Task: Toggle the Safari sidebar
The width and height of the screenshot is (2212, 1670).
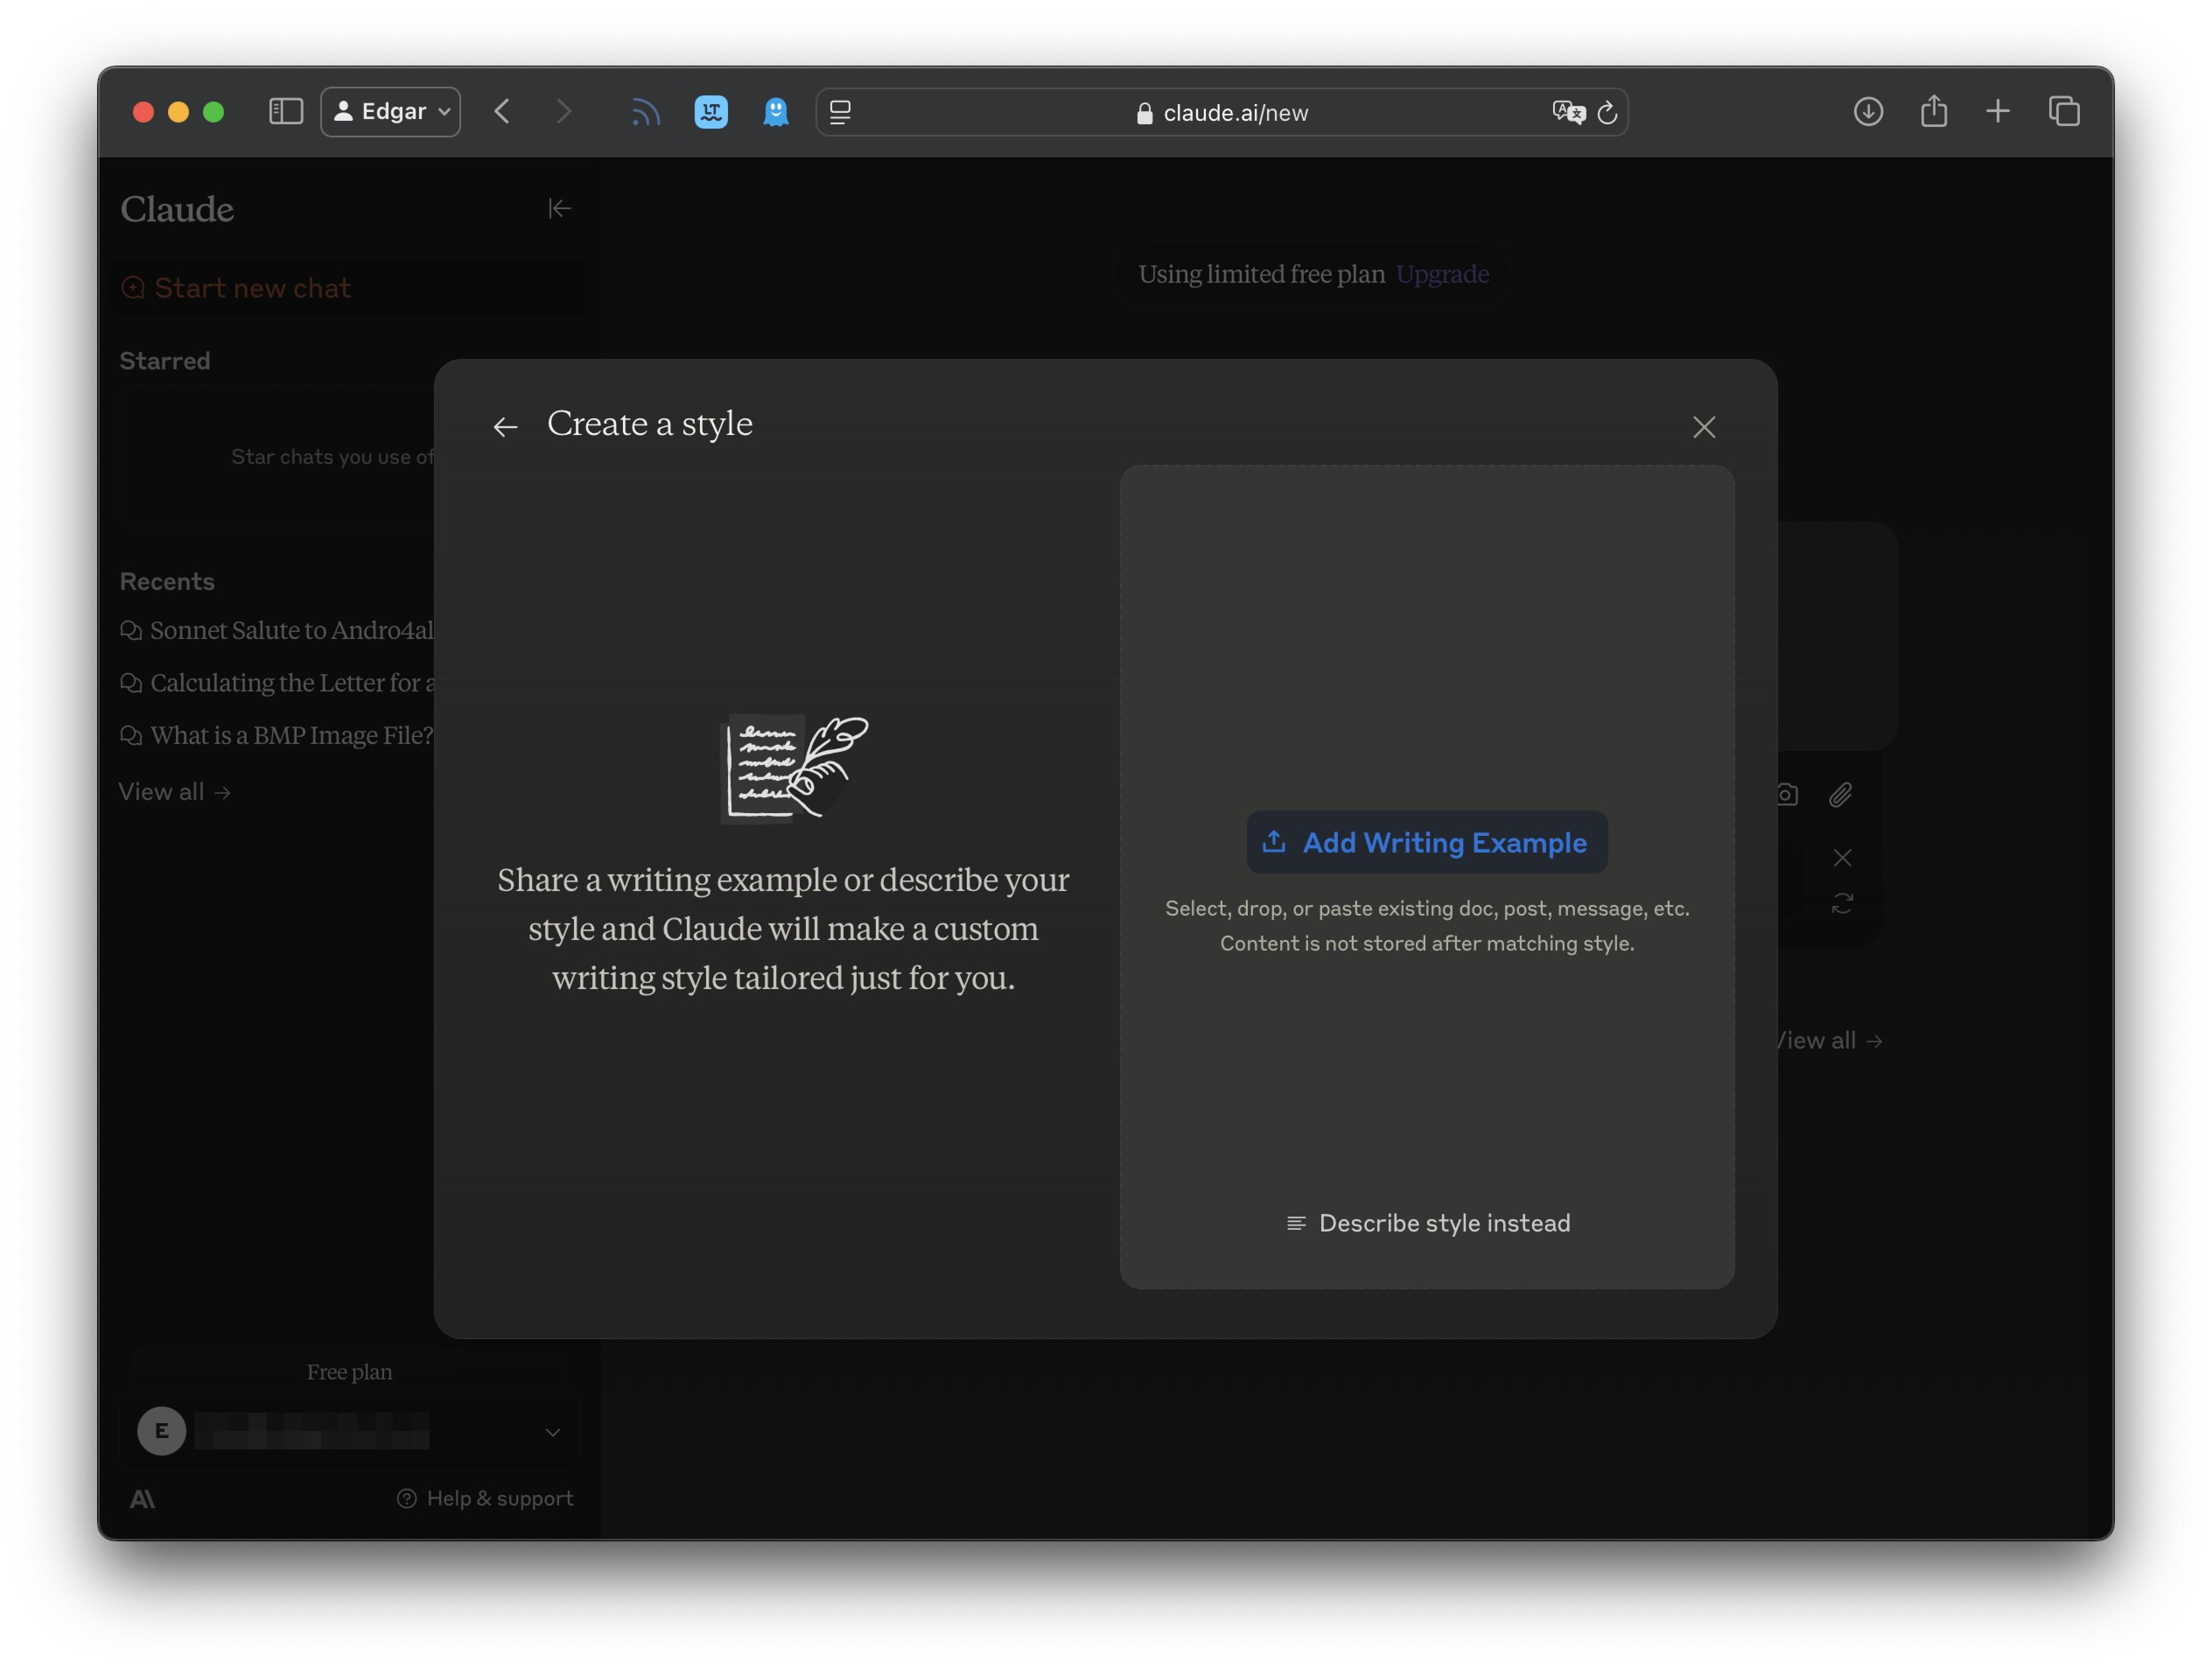Action: (x=286, y=111)
